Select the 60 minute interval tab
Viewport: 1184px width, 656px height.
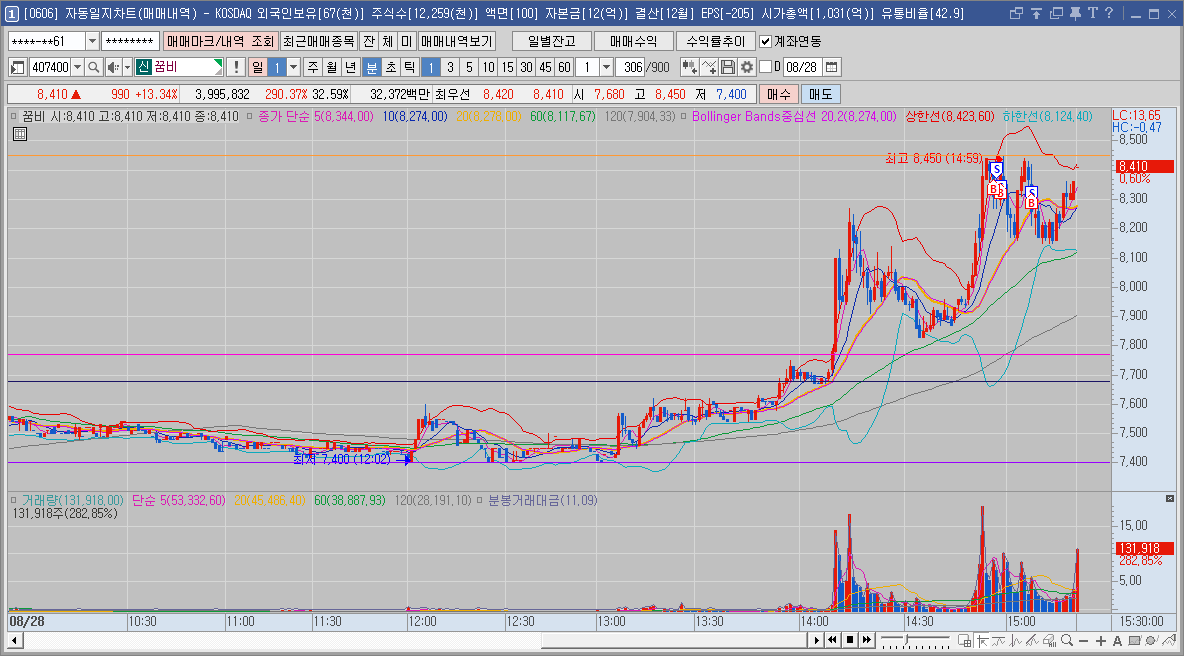[564, 67]
